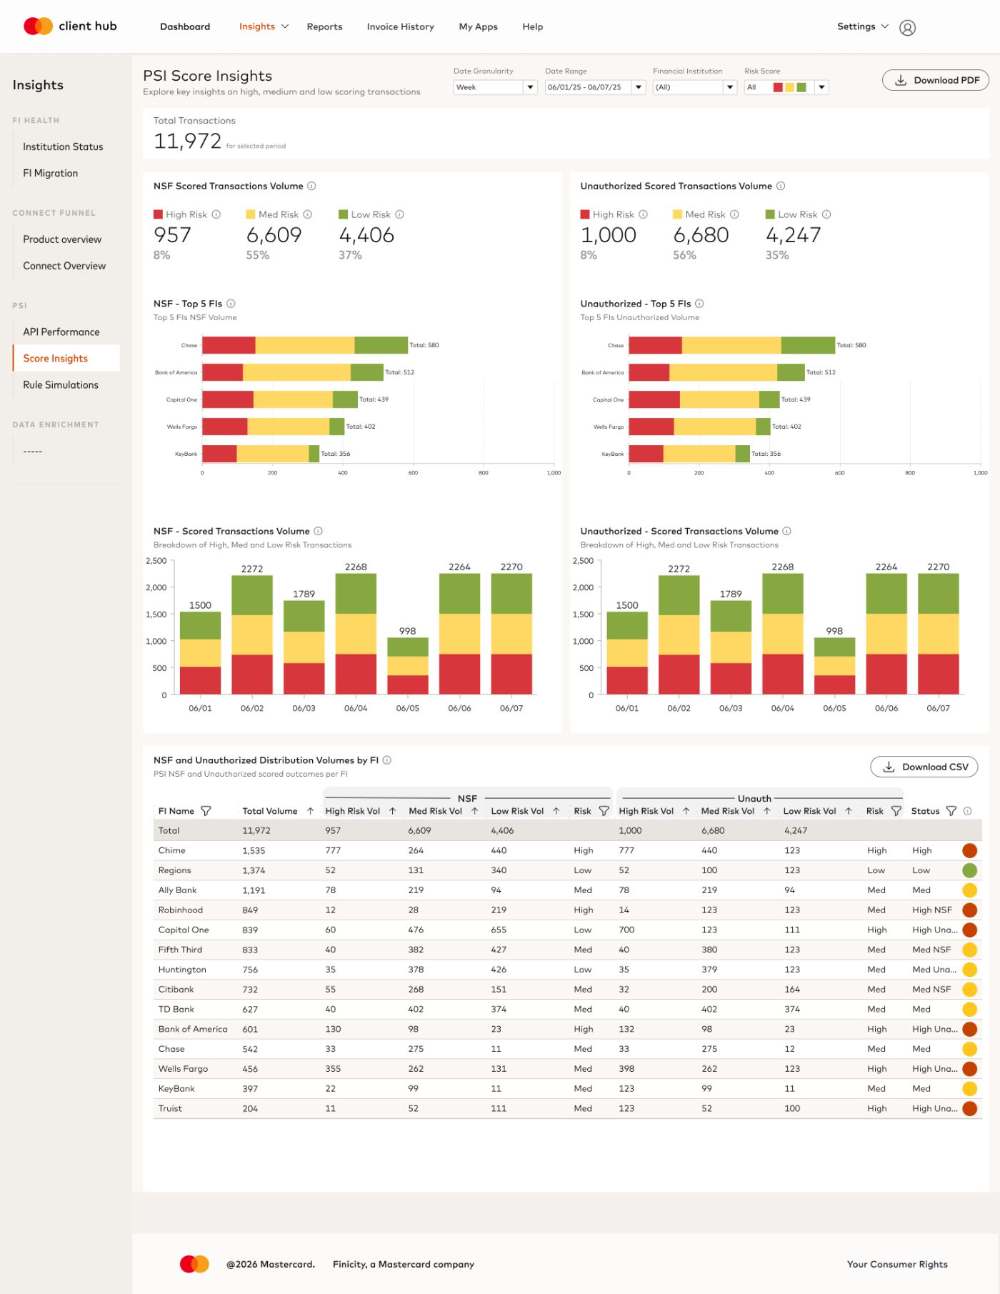Sort by Unauth Med Risk Vol arrow
The image size is (1000, 1294).
tap(767, 811)
